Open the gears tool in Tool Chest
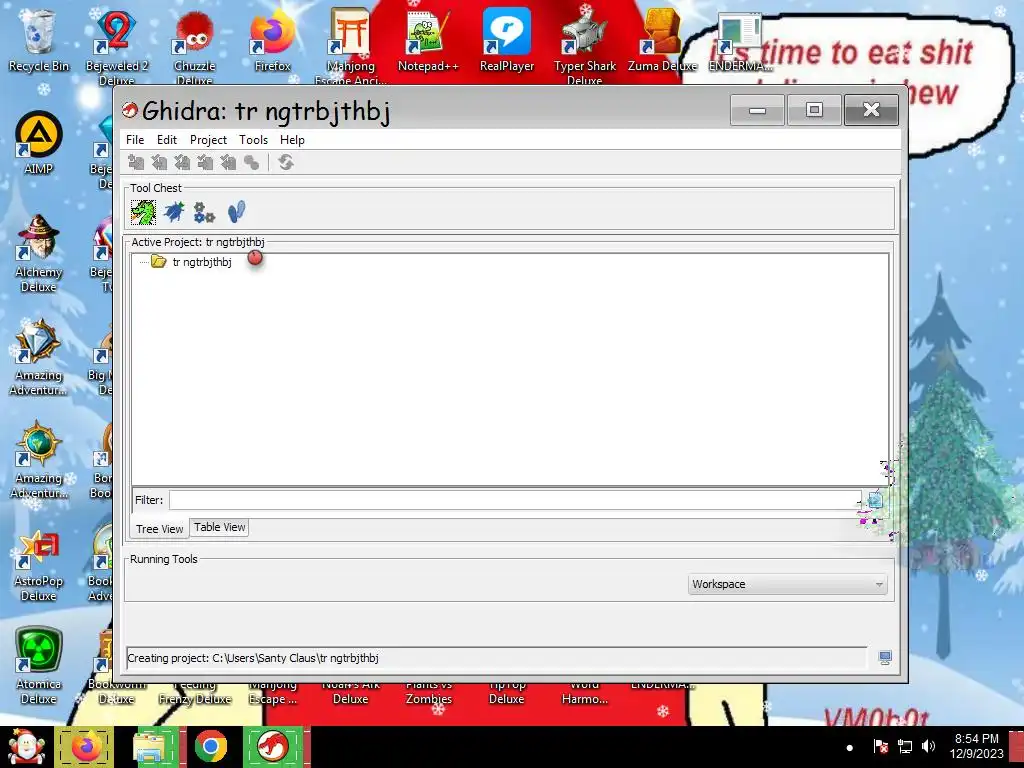The image size is (1024, 768). pos(204,212)
